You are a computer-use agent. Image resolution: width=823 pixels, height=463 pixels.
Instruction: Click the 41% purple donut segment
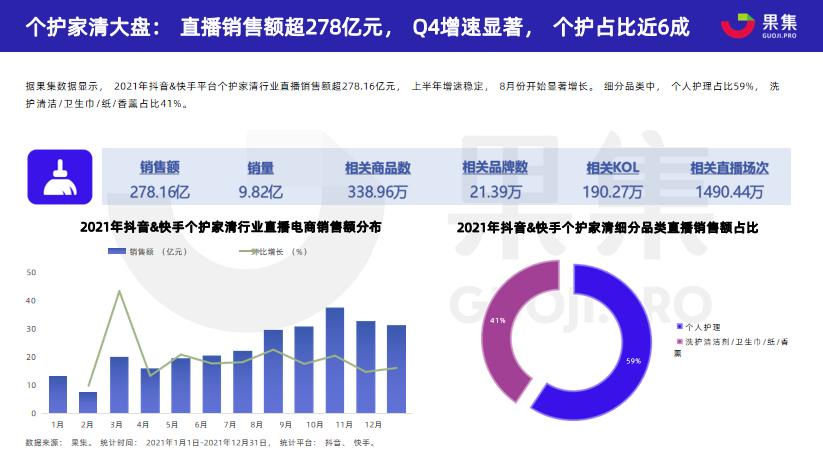499,320
